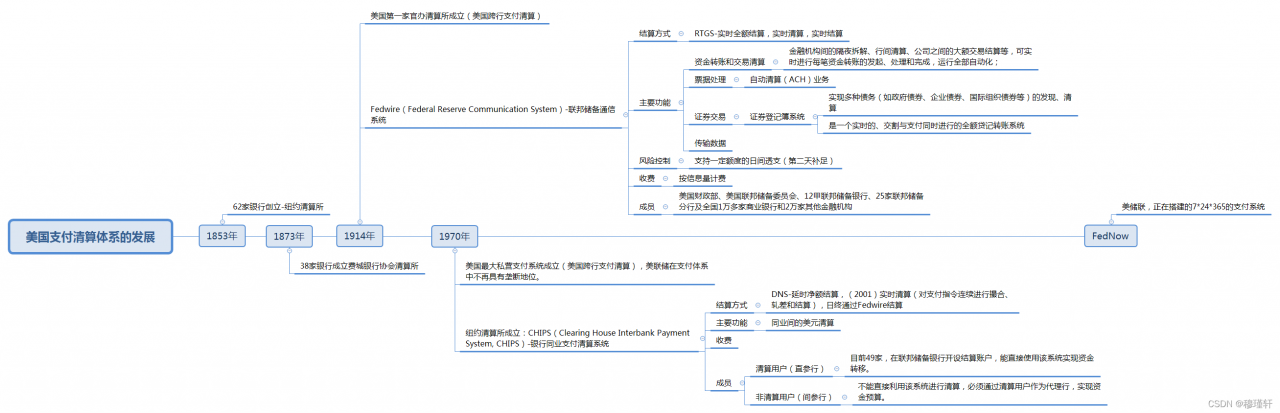The height and width of the screenshot is (413, 1280).
Task: Collapse the 风险控制 branch
Action: point(683,160)
